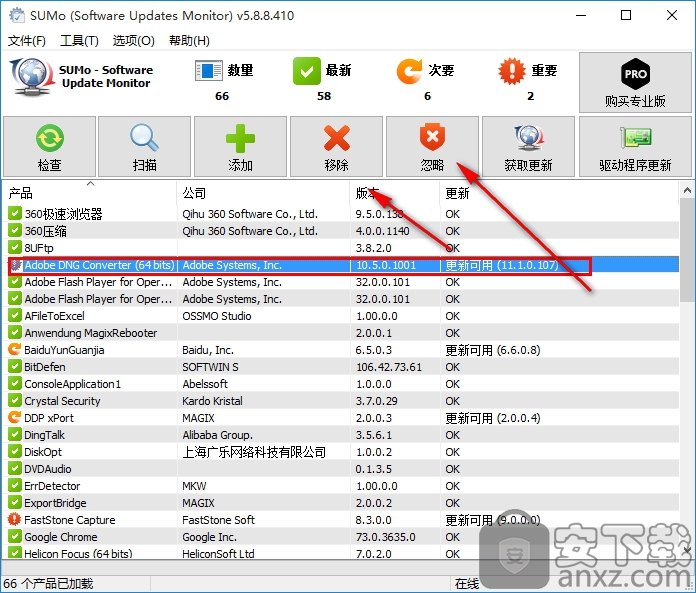Click the green check icon beside Google Chrome

pyautogui.click(x=15, y=536)
